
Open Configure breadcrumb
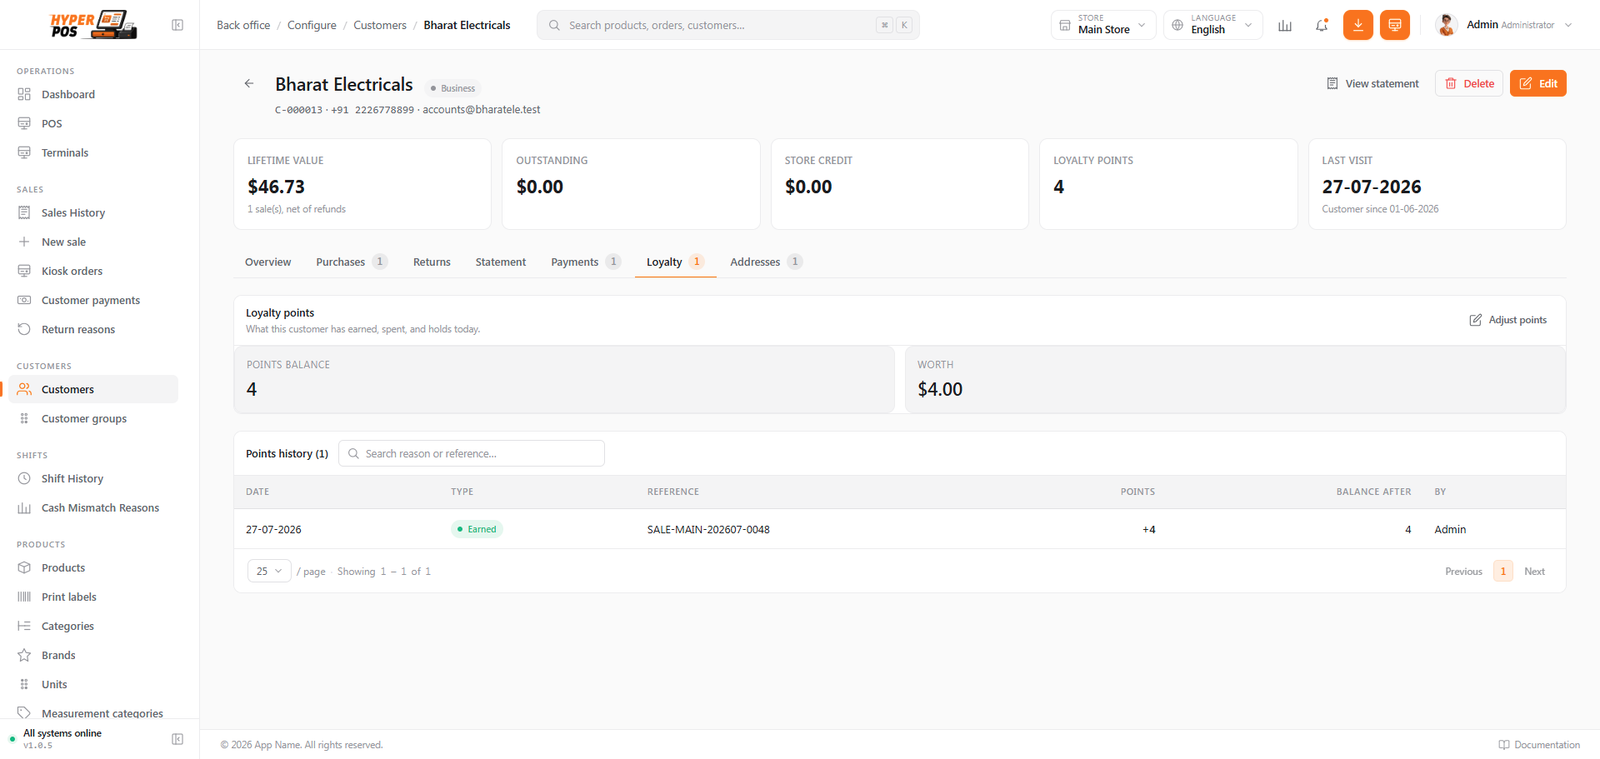coord(312,25)
